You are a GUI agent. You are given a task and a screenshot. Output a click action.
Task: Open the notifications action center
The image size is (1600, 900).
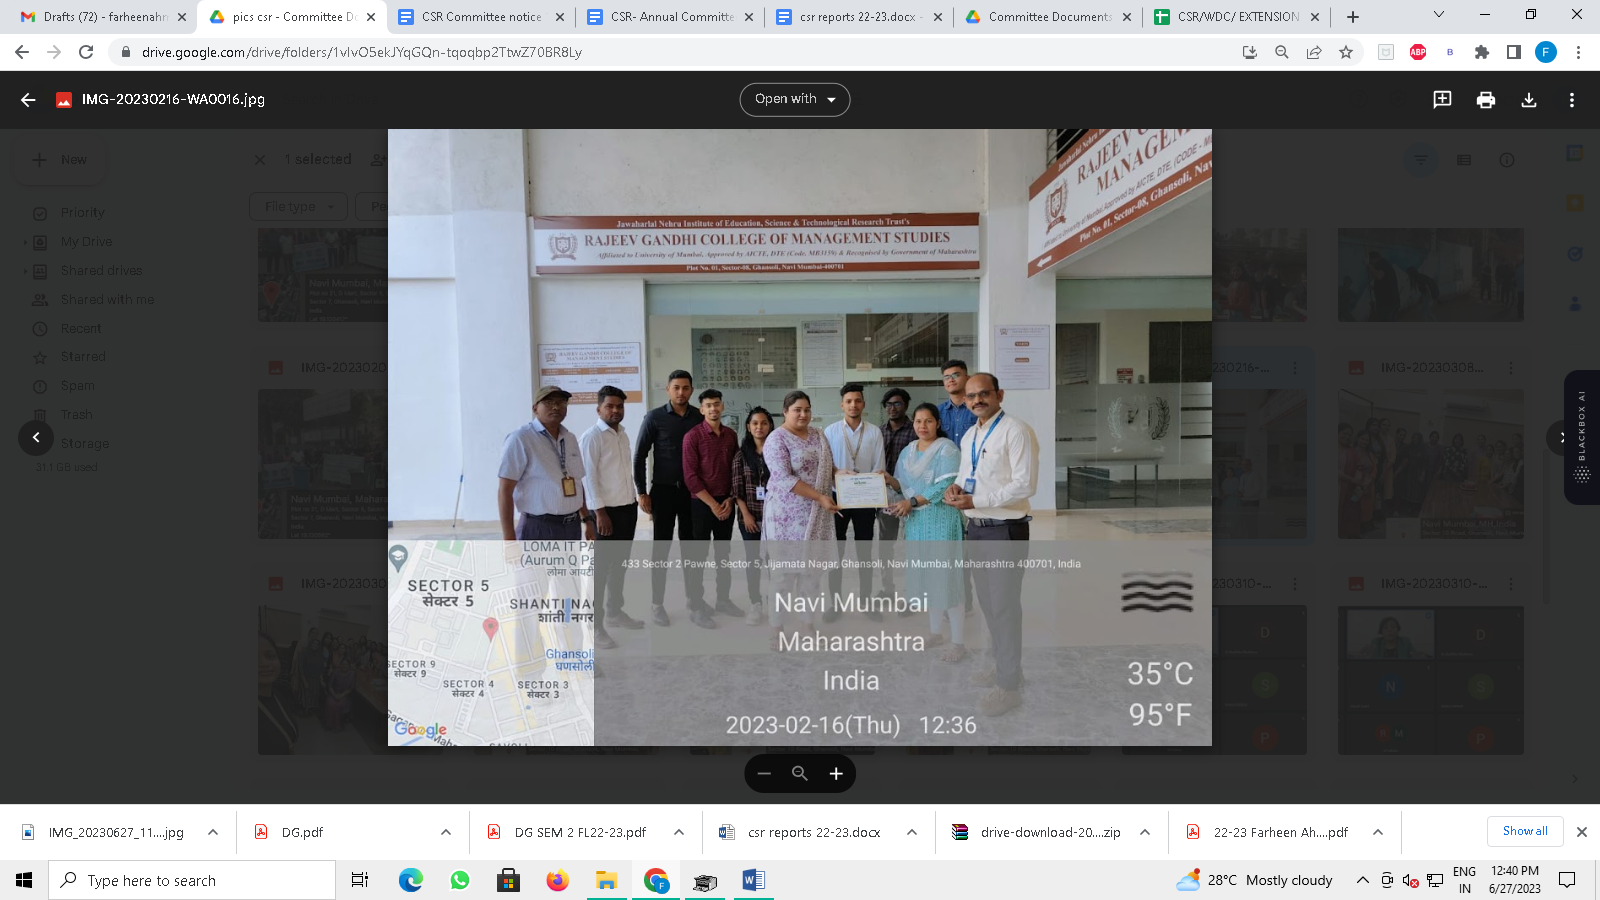click(x=1567, y=880)
